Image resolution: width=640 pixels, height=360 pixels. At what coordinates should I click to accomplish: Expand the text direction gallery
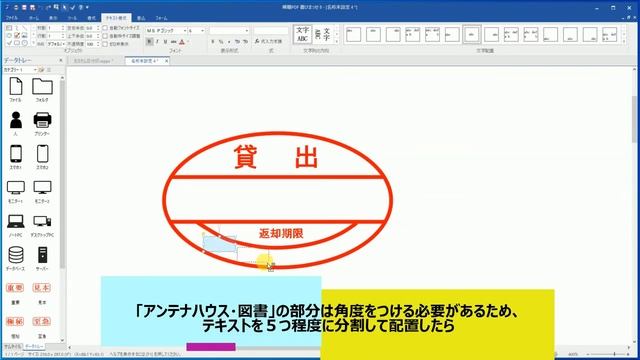(336, 42)
